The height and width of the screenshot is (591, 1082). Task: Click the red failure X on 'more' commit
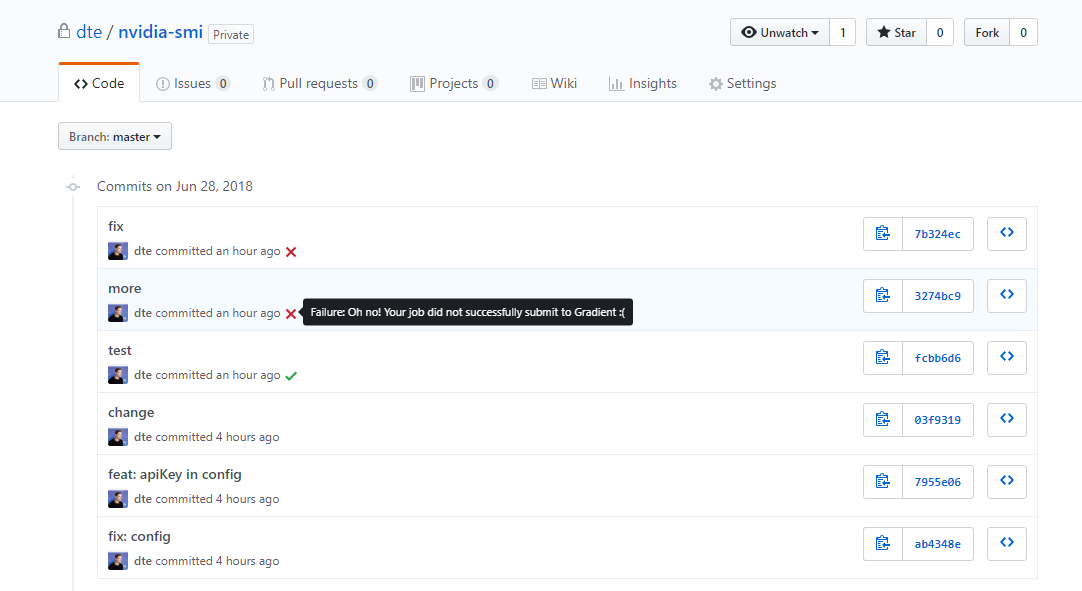coord(291,314)
